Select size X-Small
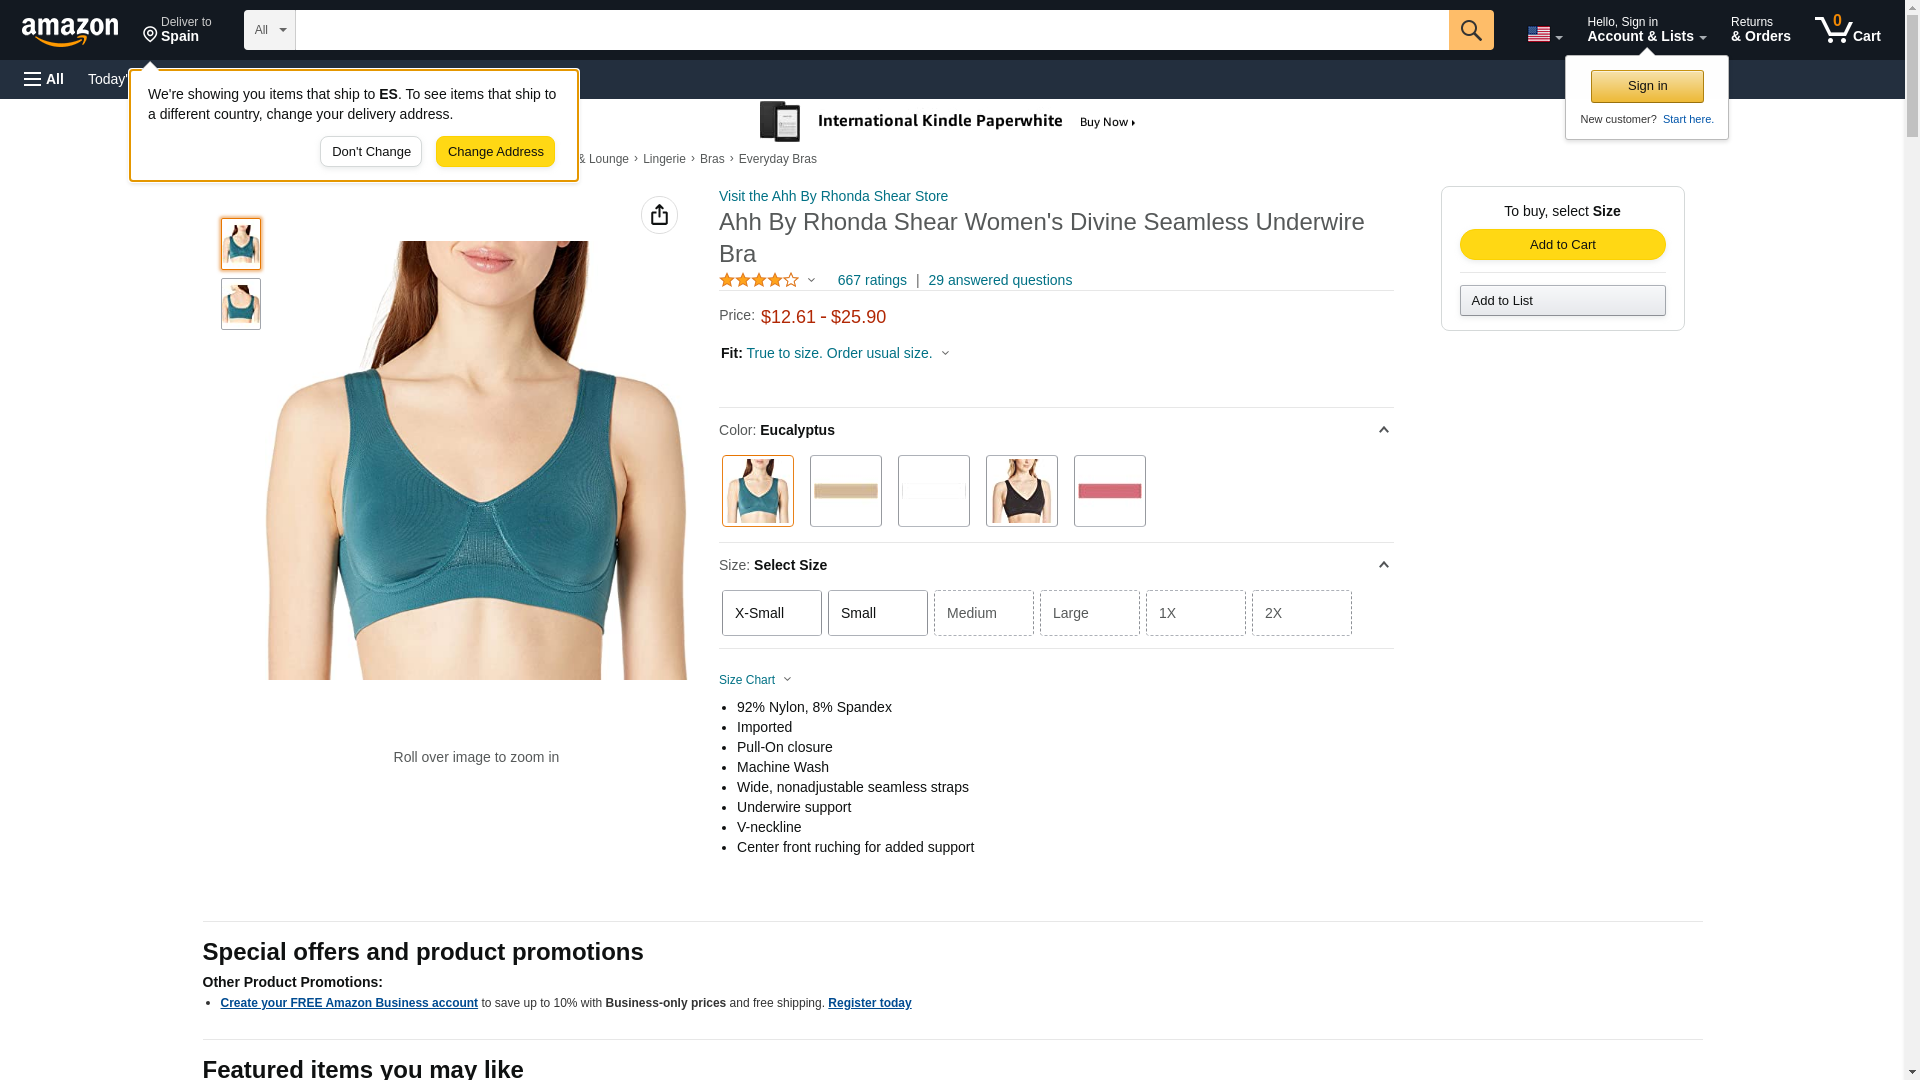Screen dimensions: 1920x1080 coord(771,613)
